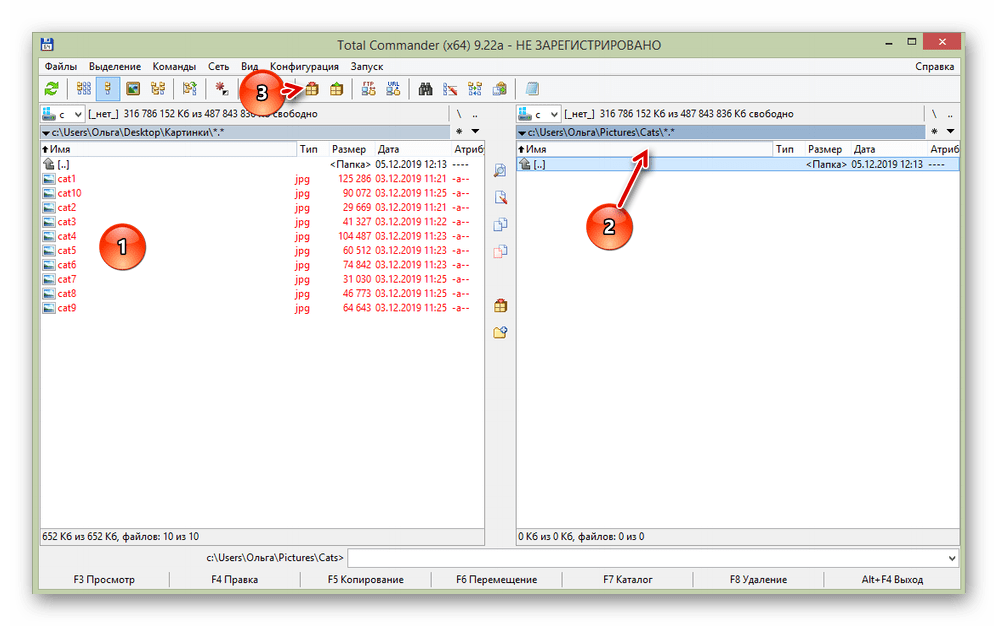Refresh the source panel with the green arrows icon
The image size is (1000, 626).
[x=52, y=89]
